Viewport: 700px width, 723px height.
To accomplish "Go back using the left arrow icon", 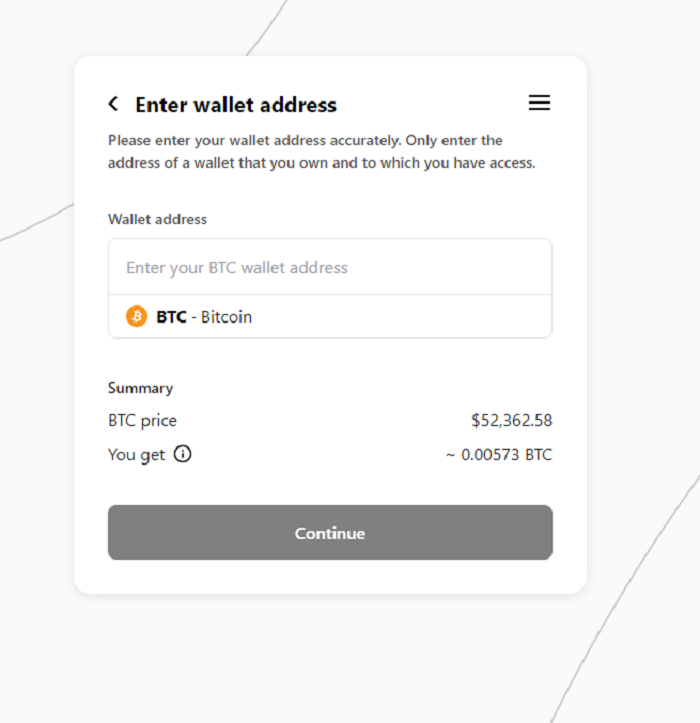I will coord(113,104).
